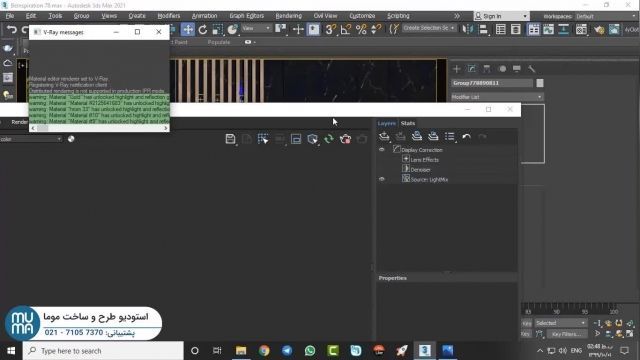Open the Display command panel tab

pyautogui.click(x=517, y=69)
